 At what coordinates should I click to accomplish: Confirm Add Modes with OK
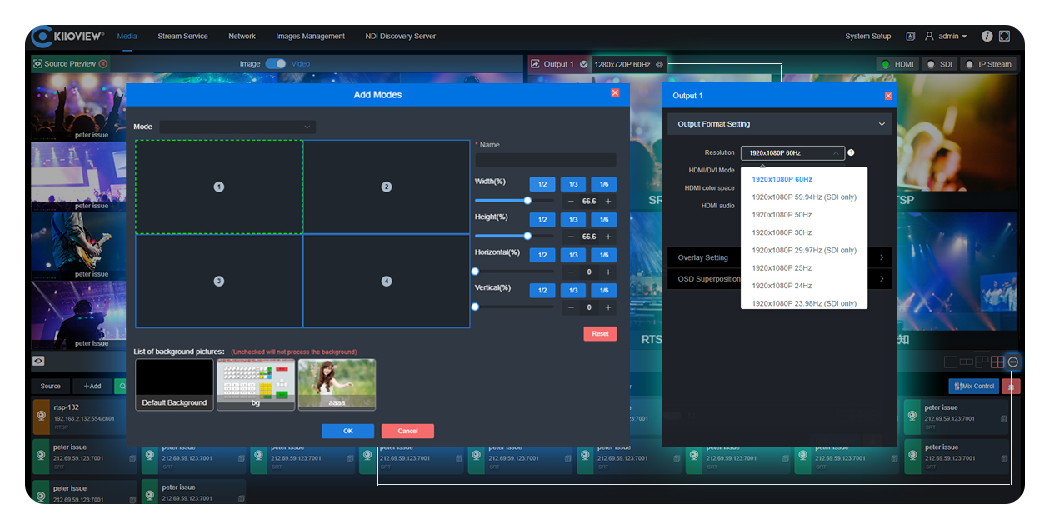coord(348,431)
